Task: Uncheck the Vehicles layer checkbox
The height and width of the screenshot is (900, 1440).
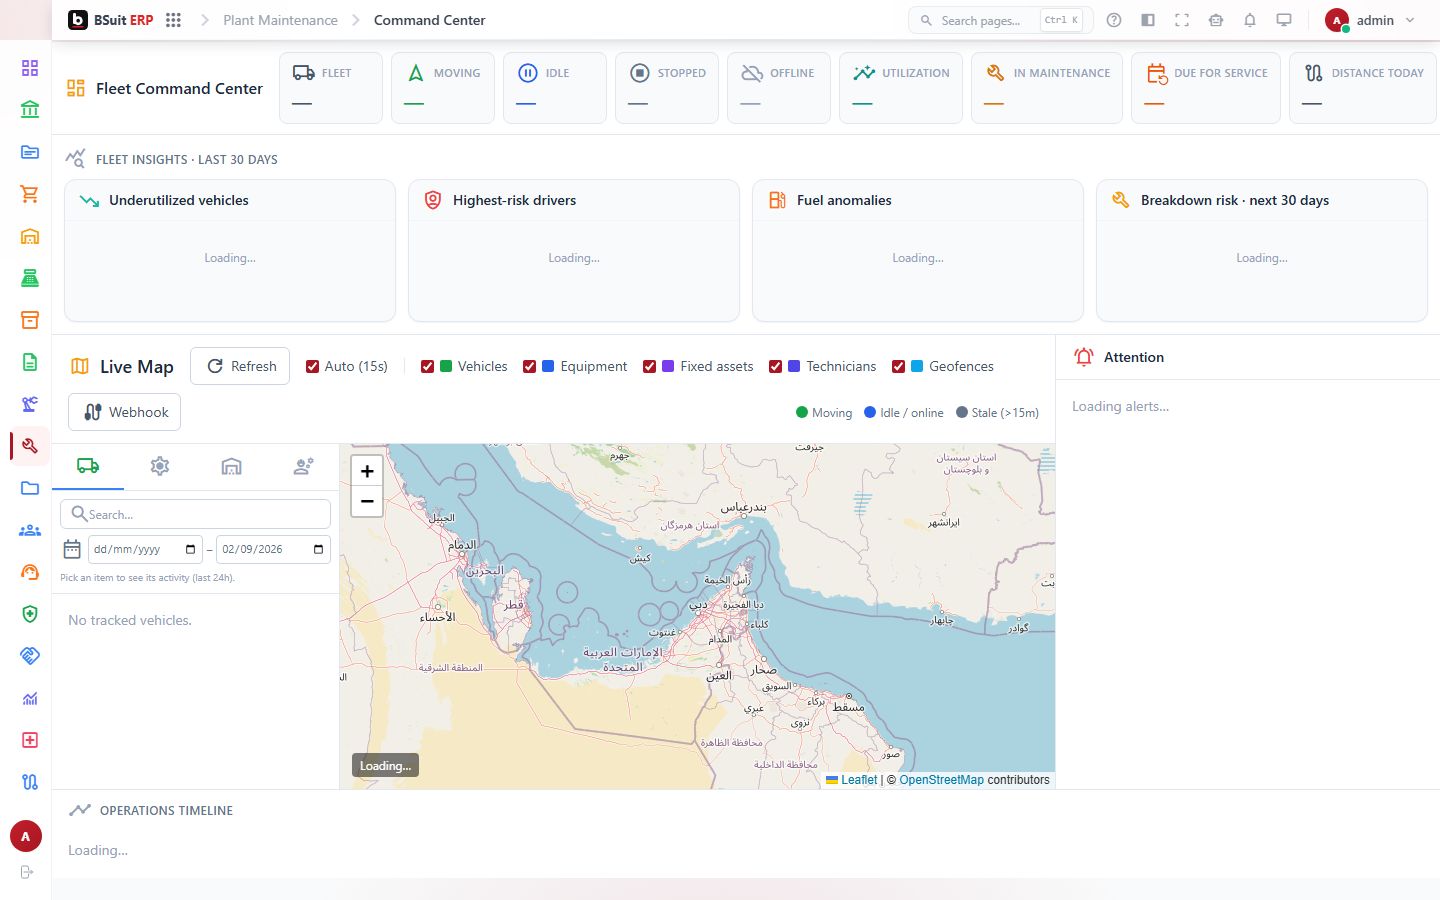Action: 428,367
